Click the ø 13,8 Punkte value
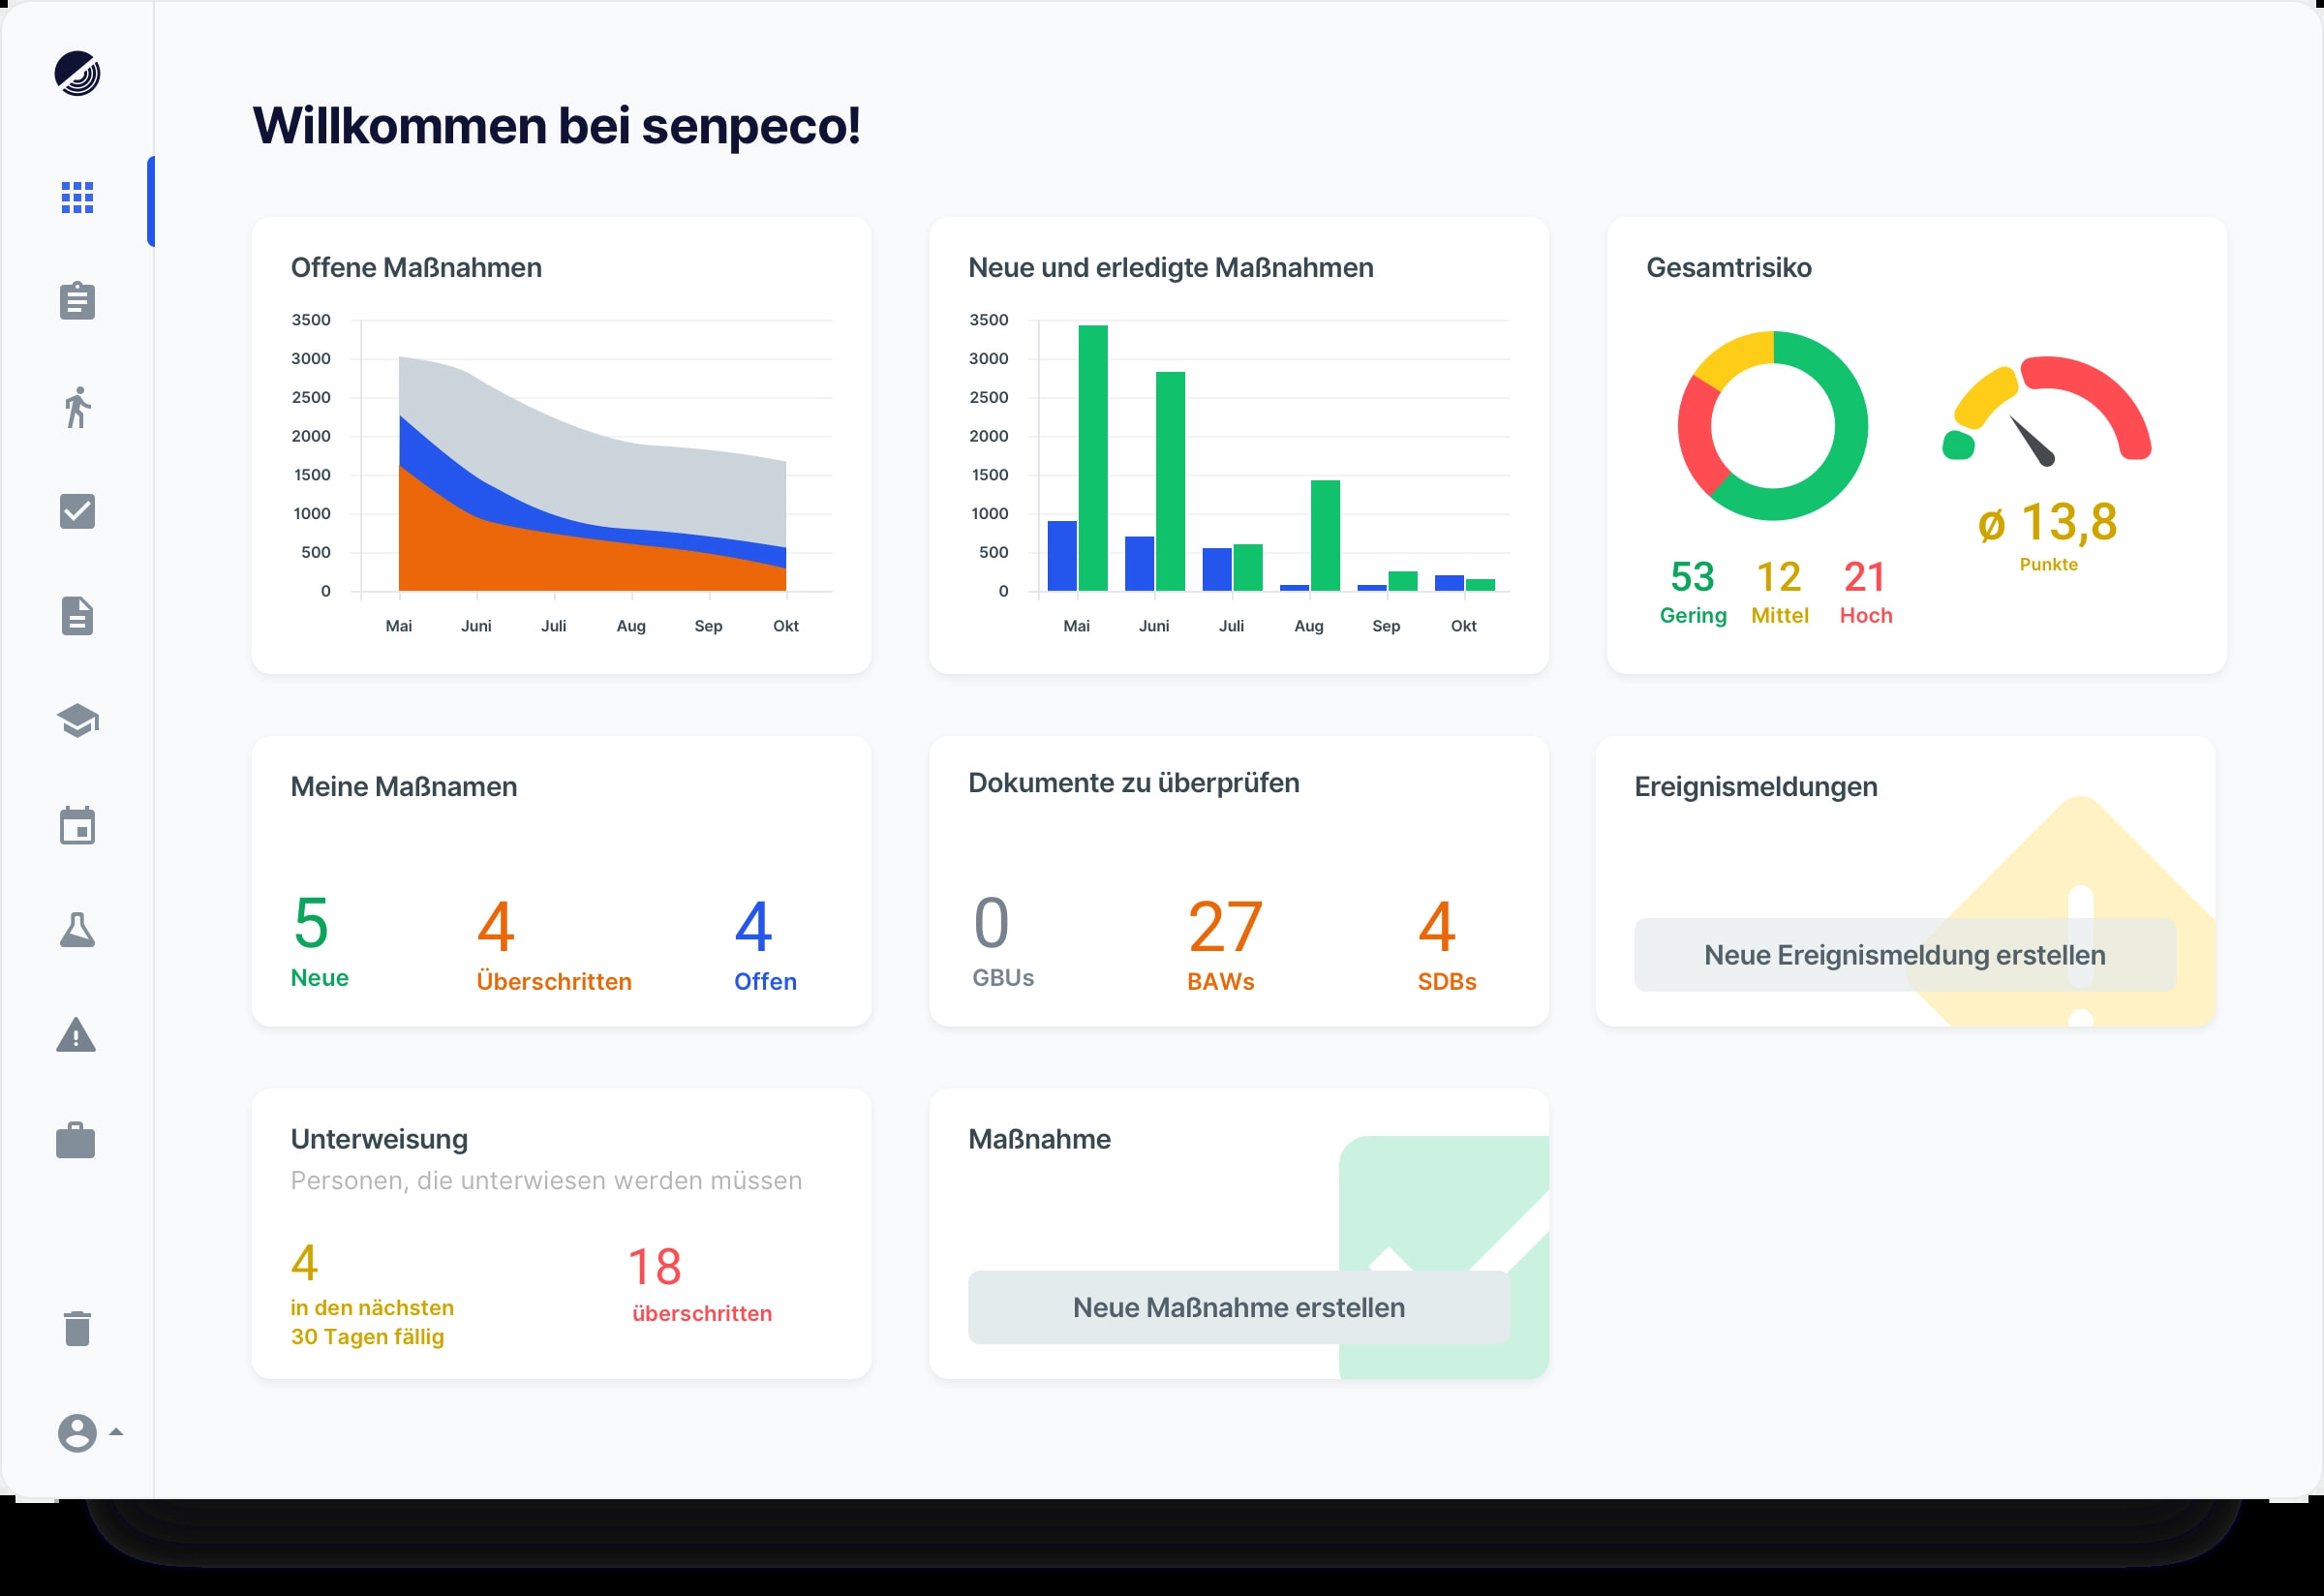 tap(2047, 536)
